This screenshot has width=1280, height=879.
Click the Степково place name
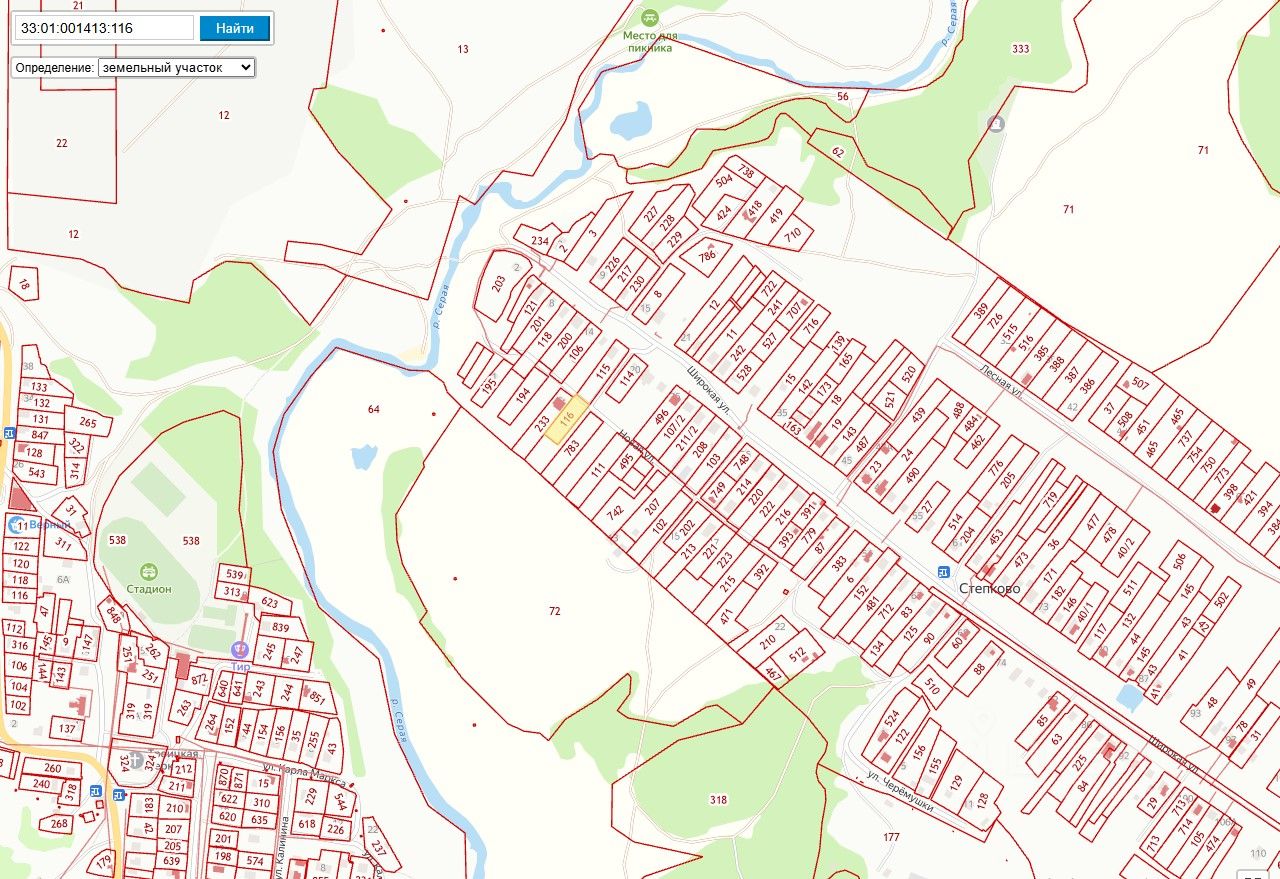coord(990,588)
